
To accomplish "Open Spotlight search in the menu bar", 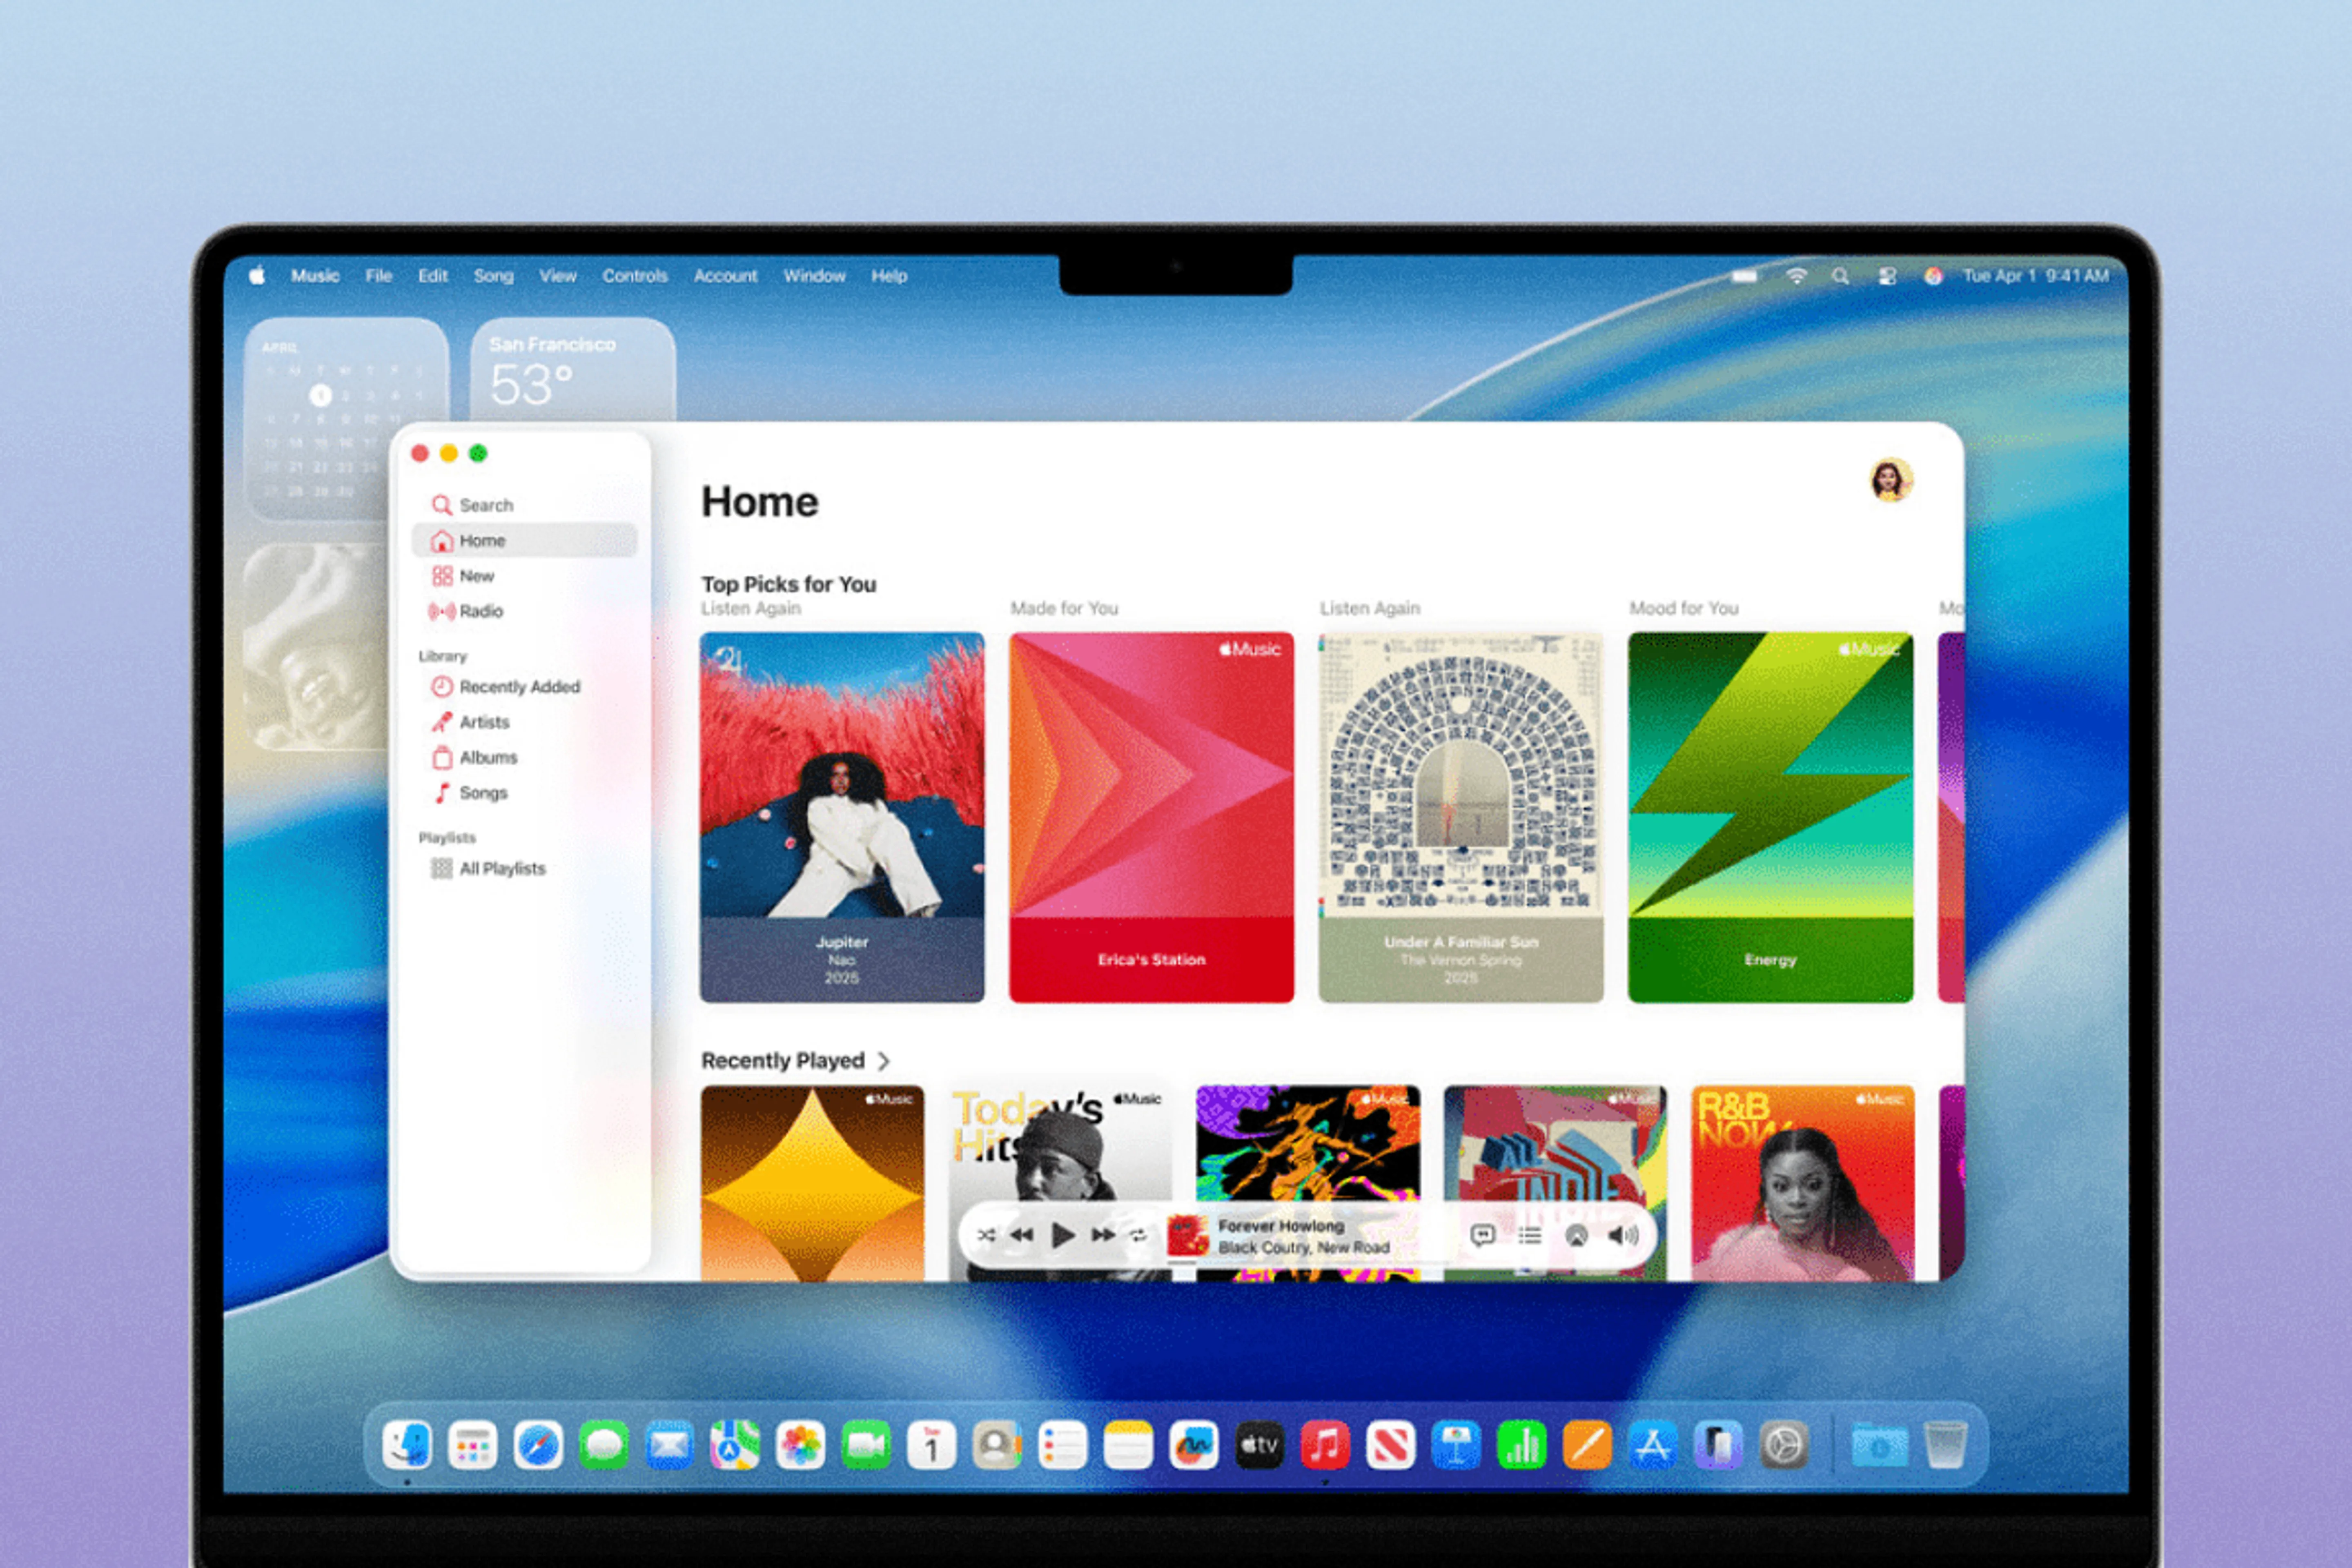I will (x=1840, y=276).
